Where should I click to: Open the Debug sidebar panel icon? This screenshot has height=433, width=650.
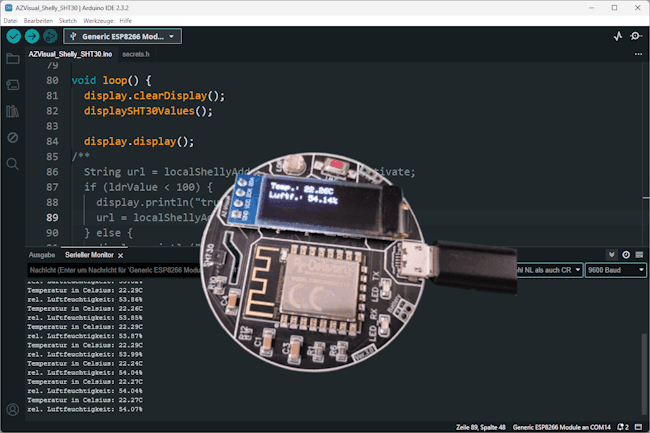[13, 137]
